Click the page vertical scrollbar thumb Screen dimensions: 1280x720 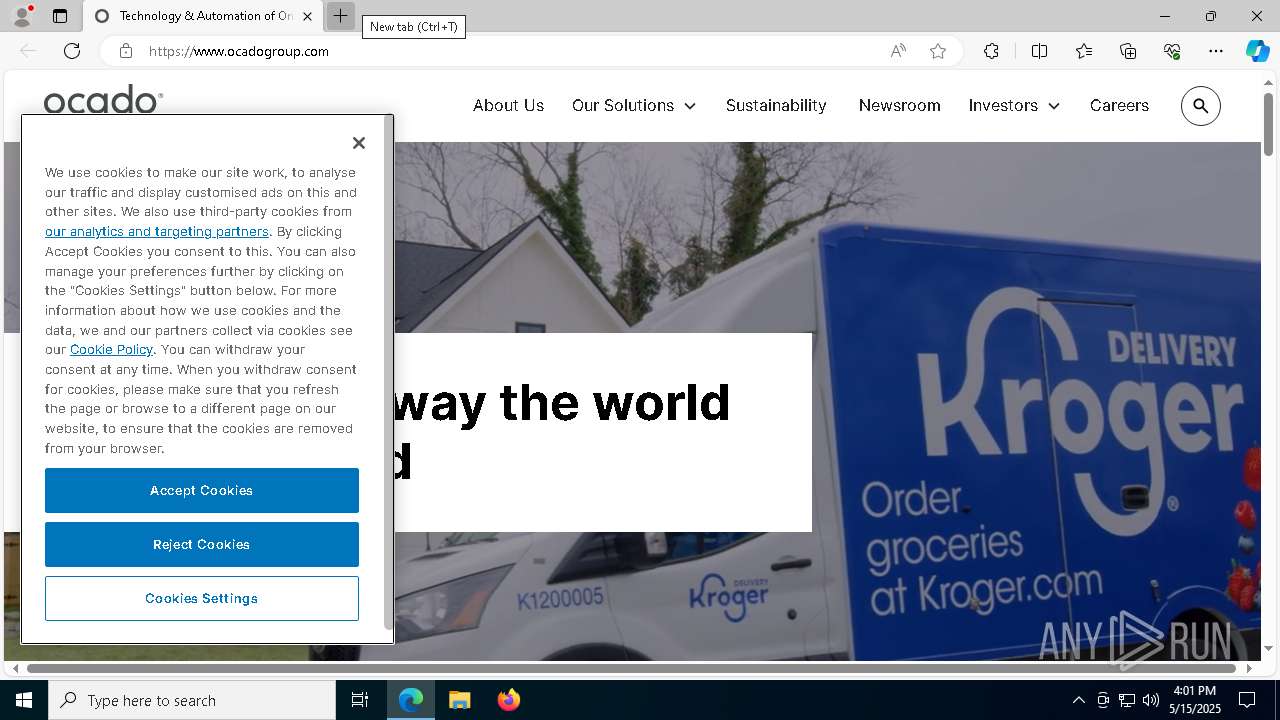[x=1268, y=124]
